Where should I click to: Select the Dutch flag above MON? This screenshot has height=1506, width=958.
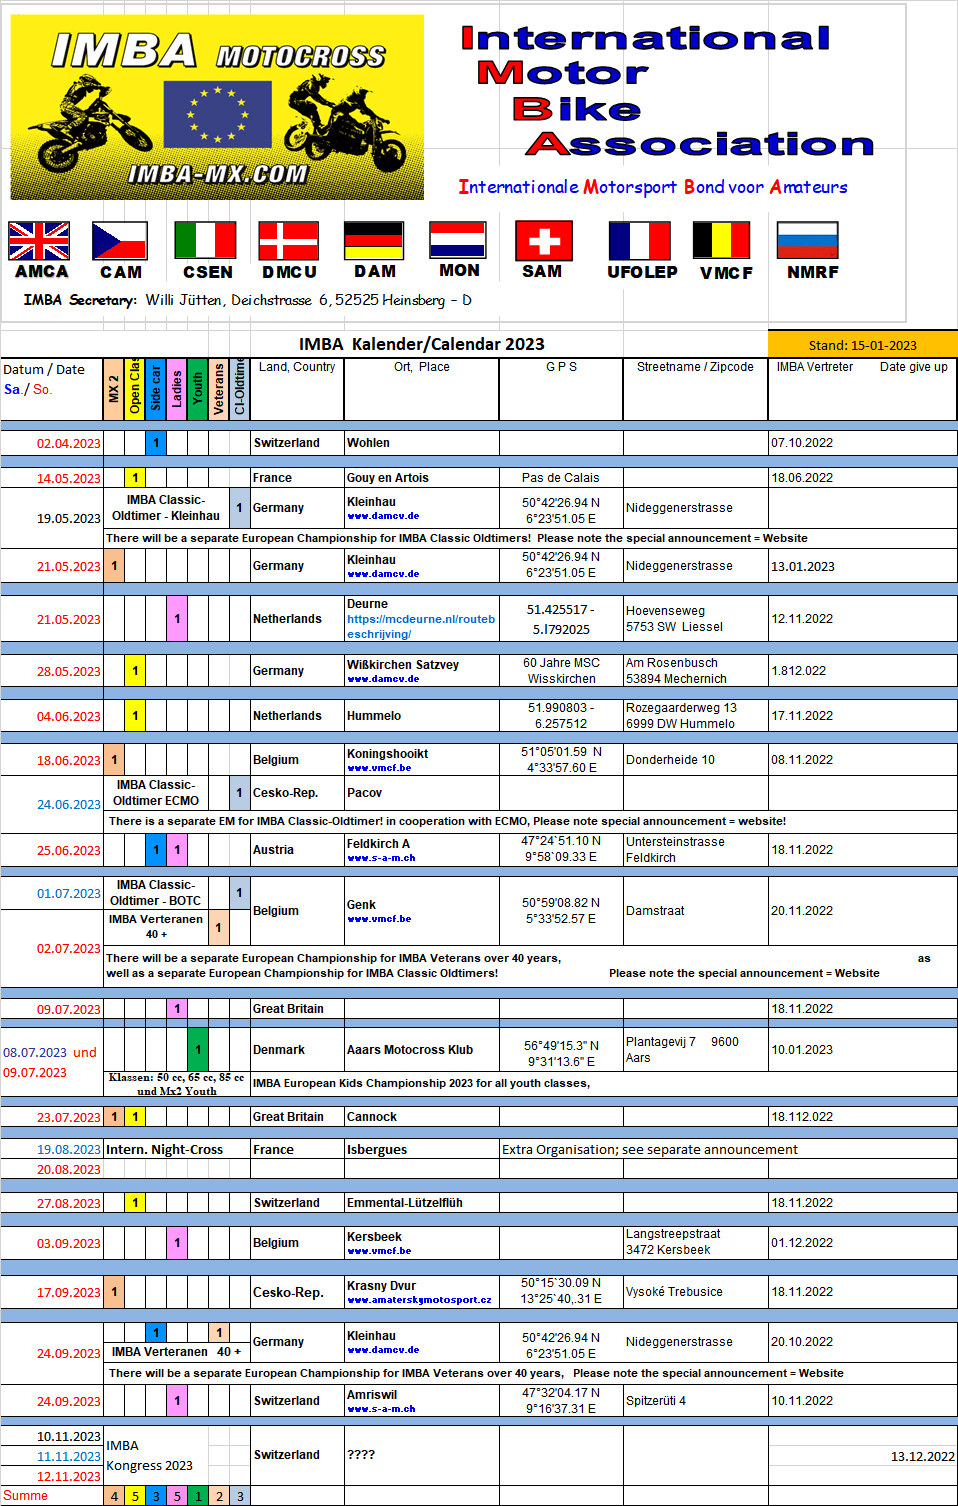(458, 240)
